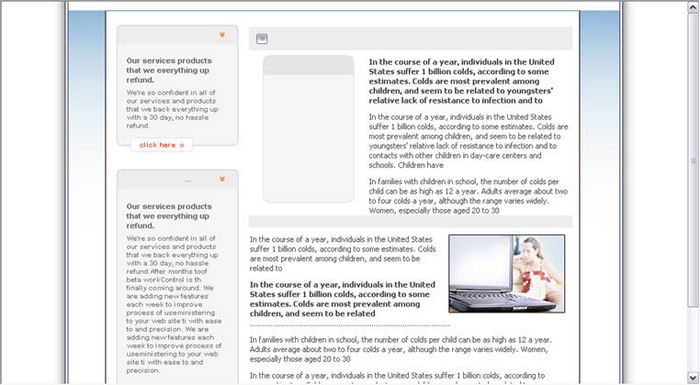The width and height of the screenshot is (700, 385).
Task: Collapse the second sidebar panel with the orange chevron
Action: point(222,179)
